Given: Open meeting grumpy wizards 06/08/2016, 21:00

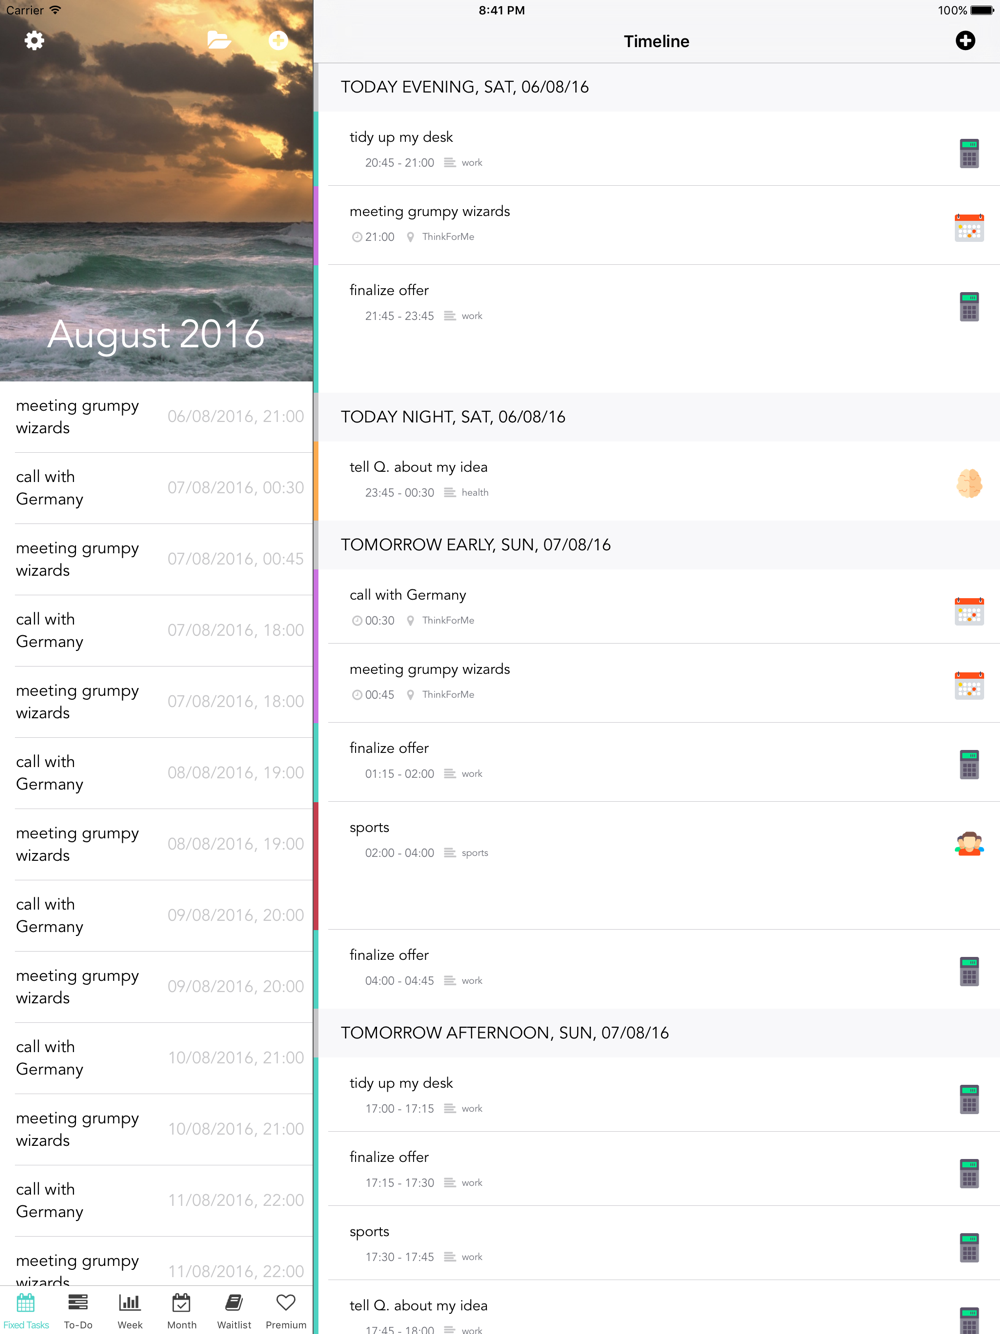Looking at the screenshot, I should click(156, 417).
